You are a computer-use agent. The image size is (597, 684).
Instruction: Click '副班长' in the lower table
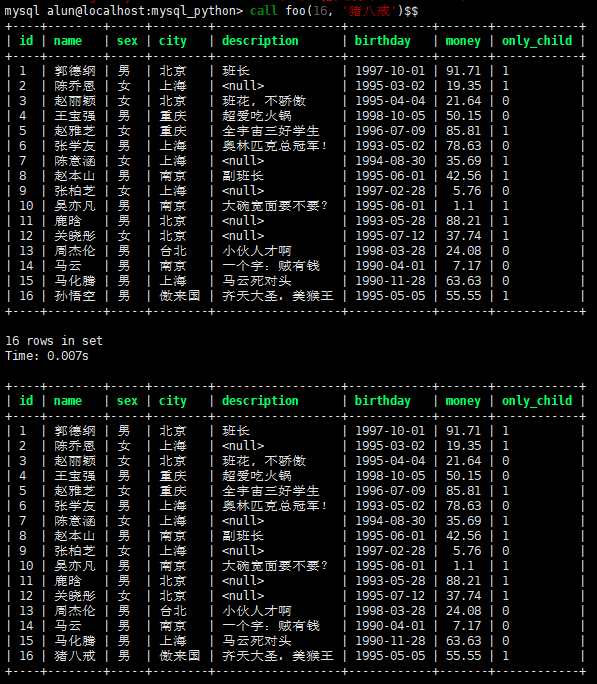pos(243,536)
